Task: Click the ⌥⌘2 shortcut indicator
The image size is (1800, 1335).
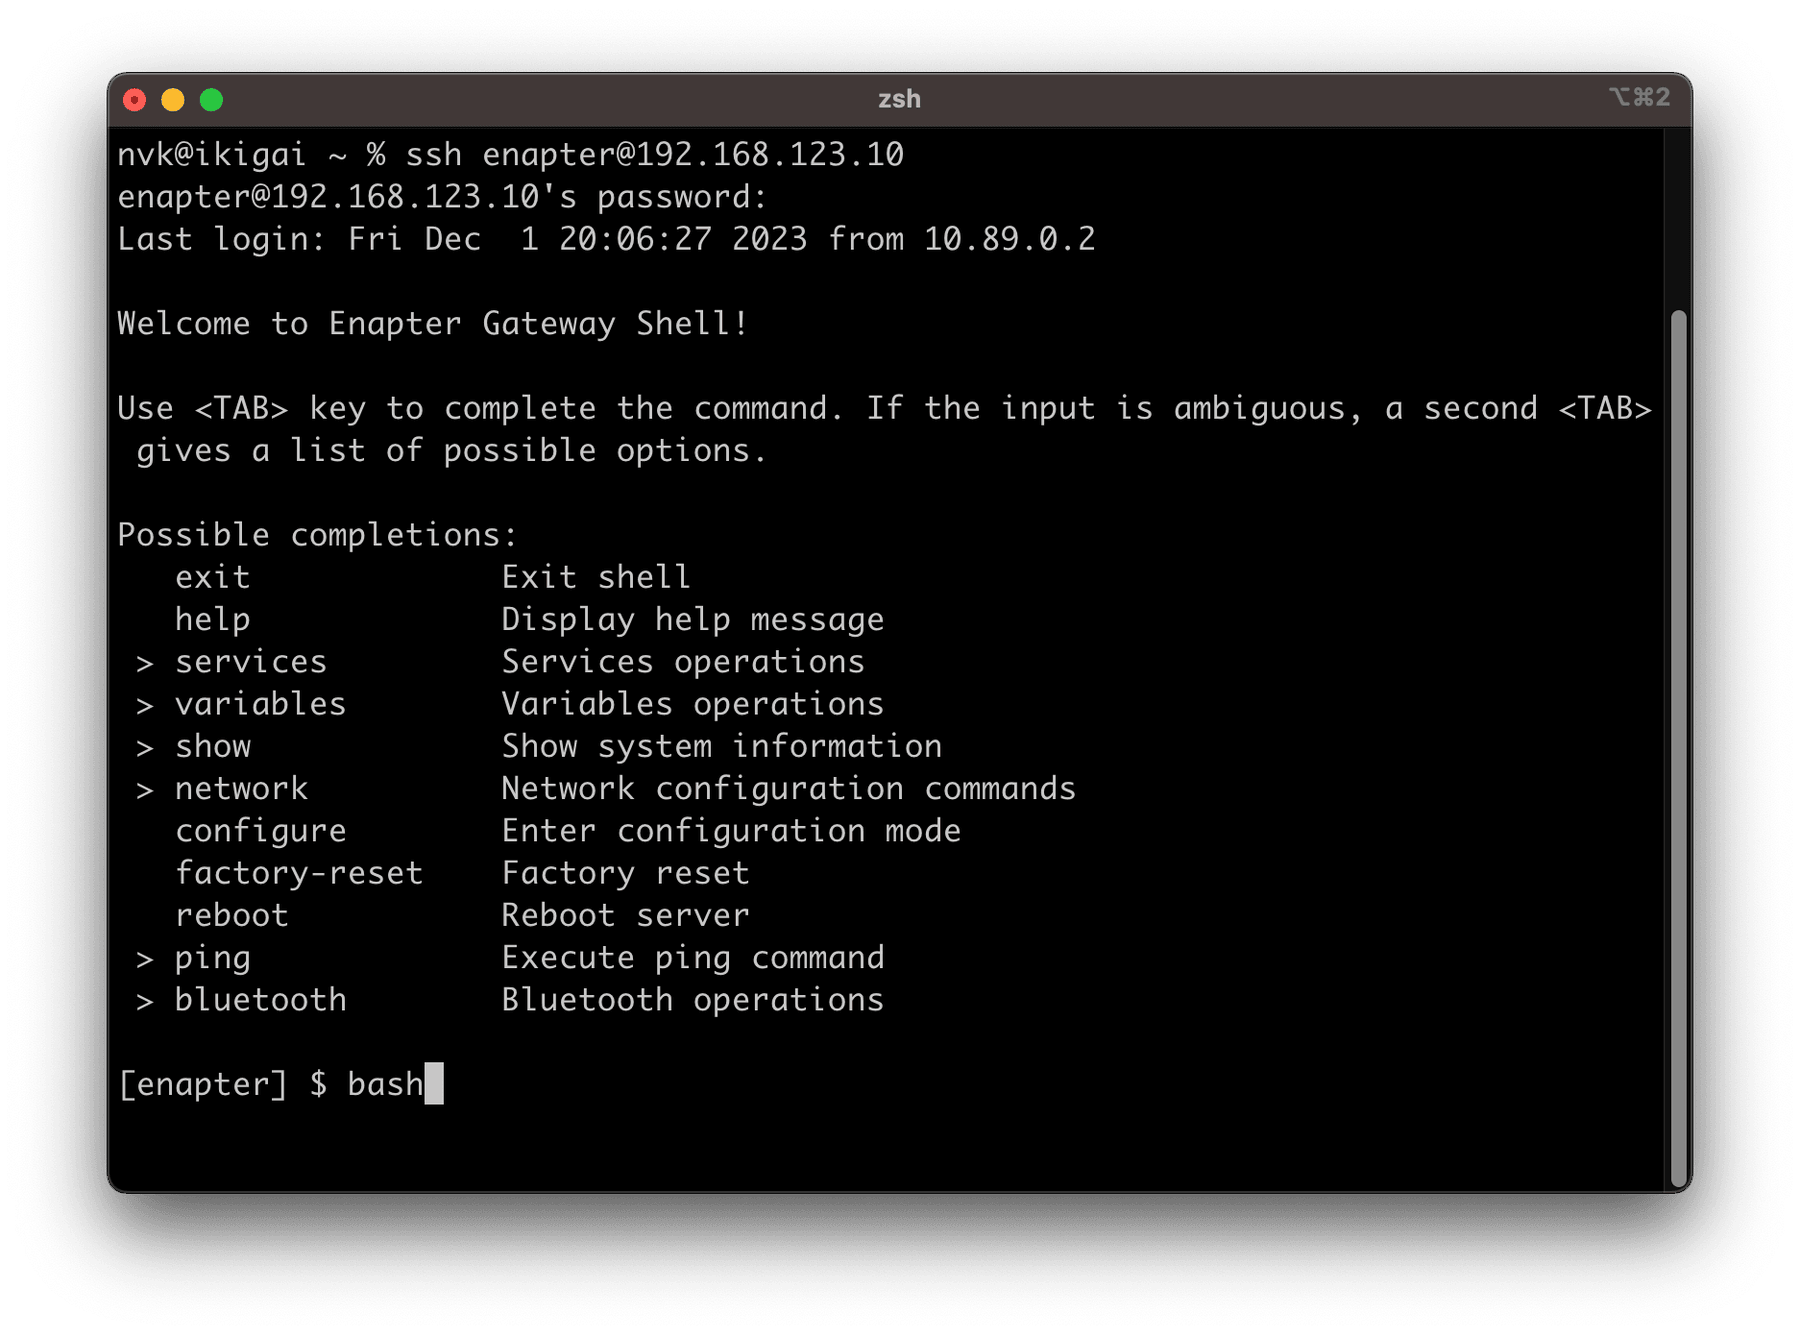Action: 1641,98
